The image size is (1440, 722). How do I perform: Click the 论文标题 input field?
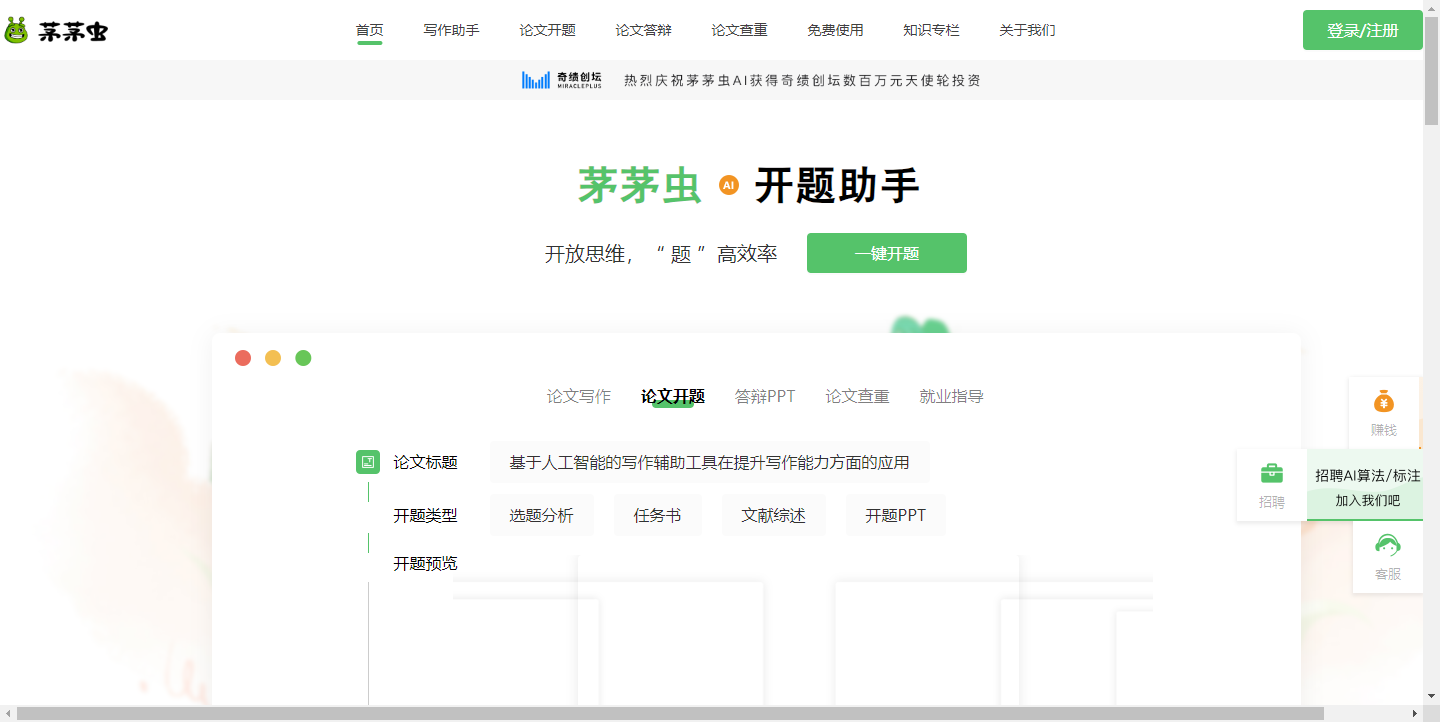710,462
